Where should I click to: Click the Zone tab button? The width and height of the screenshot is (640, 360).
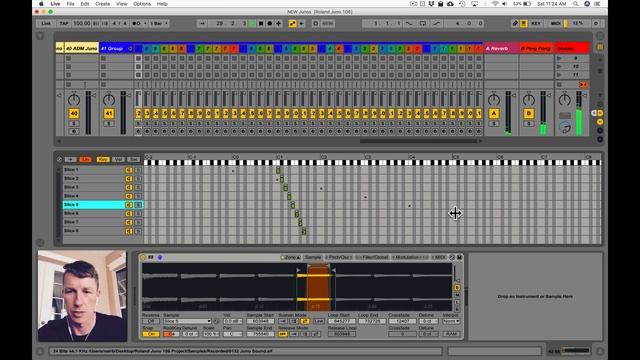290,258
